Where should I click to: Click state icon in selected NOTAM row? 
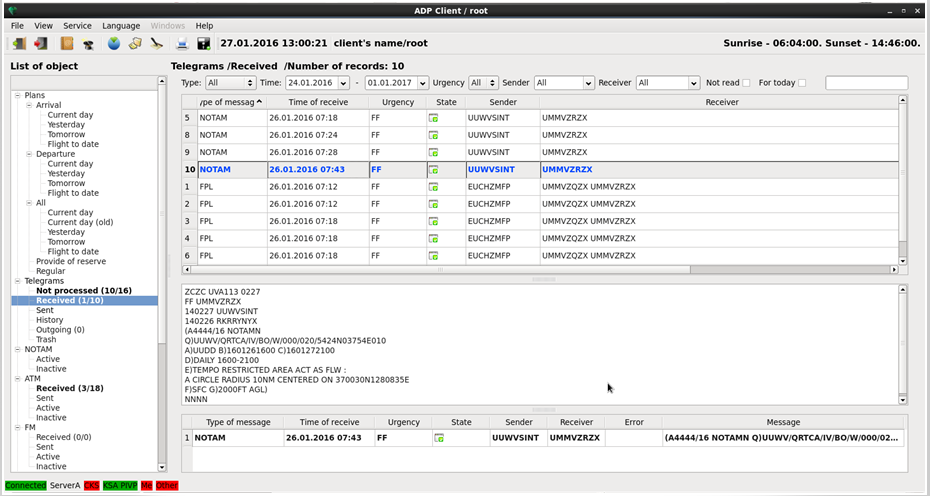coord(434,170)
